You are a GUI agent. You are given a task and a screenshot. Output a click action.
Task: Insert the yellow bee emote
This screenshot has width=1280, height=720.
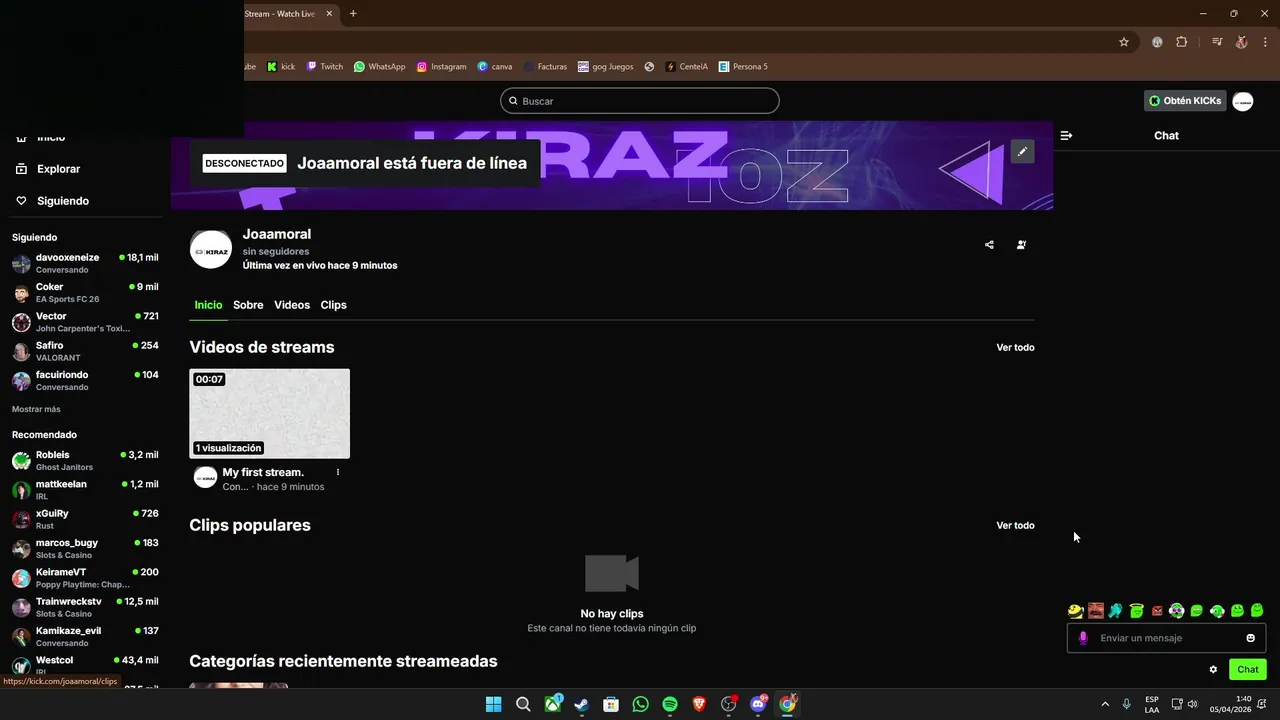pos(1076,610)
